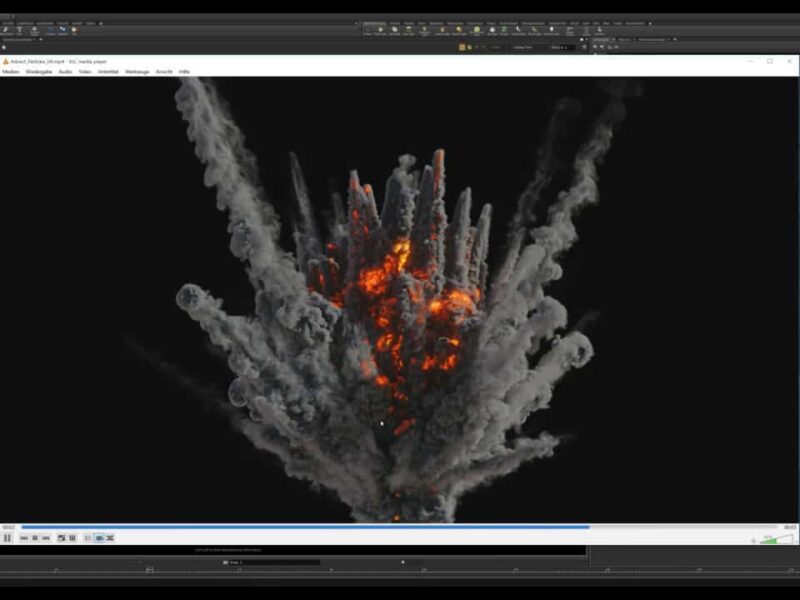This screenshot has width=800, height=600.
Task: Switch the video to fullscreen mode
Action: (62, 538)
